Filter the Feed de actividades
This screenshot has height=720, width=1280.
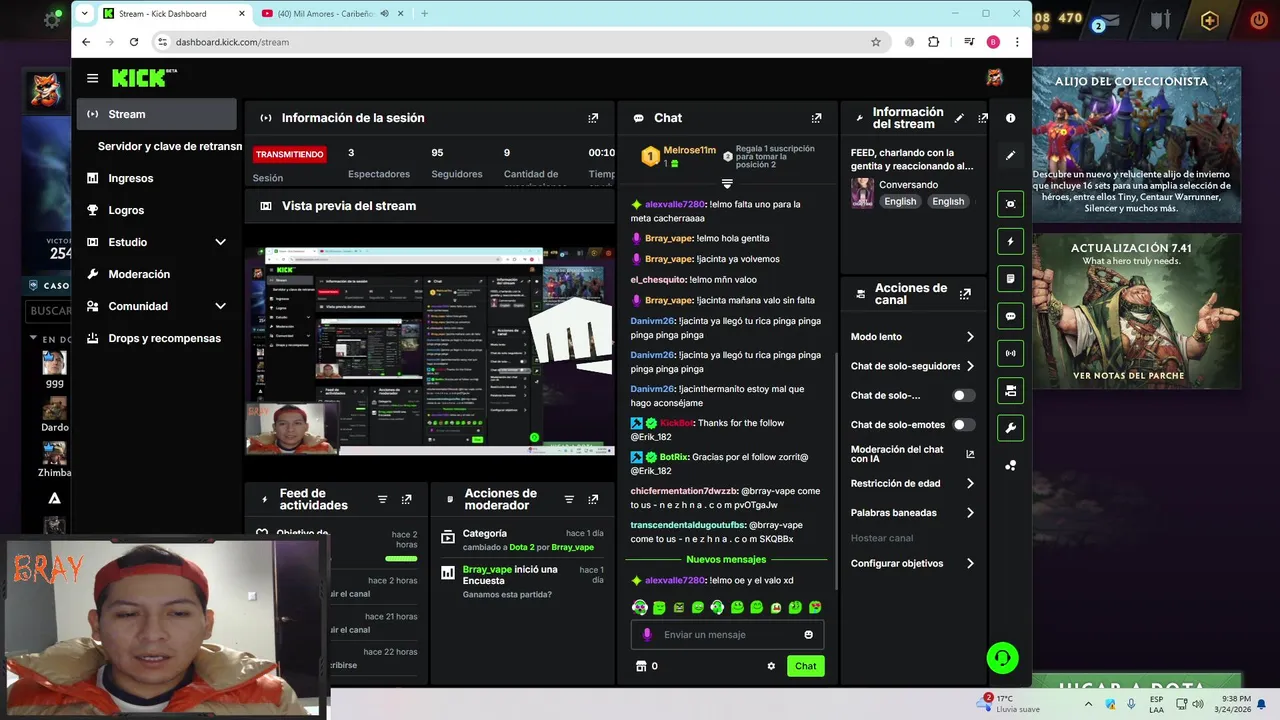(382, 499)
